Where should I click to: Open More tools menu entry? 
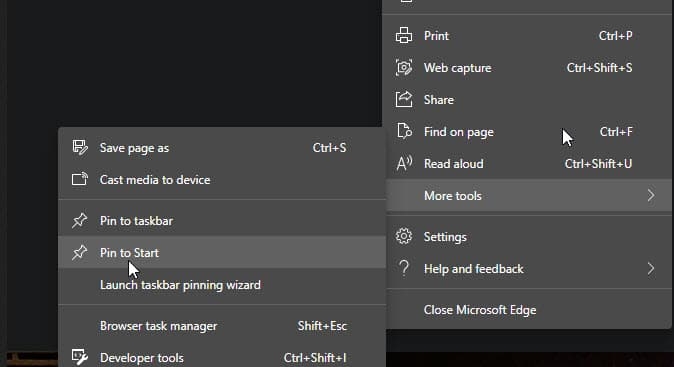click(x=529, y=196)
